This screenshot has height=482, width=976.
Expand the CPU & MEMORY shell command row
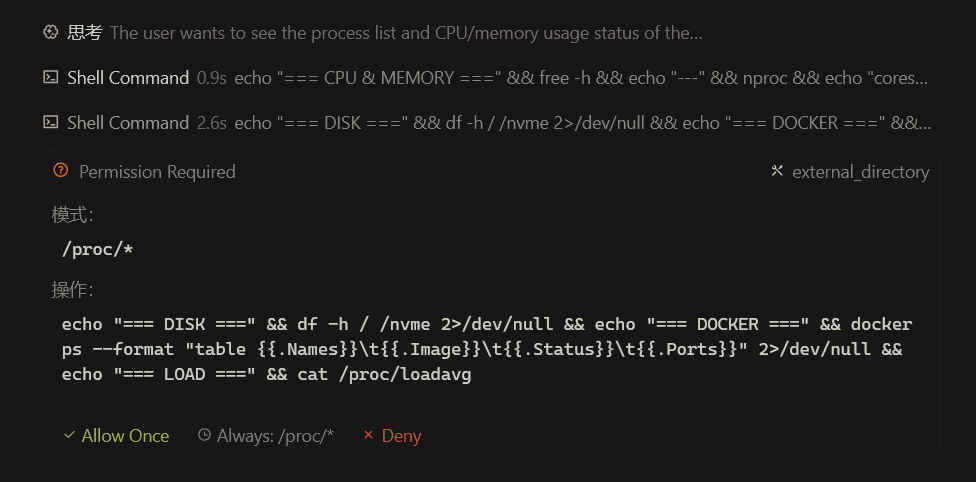tap(486, 77)
